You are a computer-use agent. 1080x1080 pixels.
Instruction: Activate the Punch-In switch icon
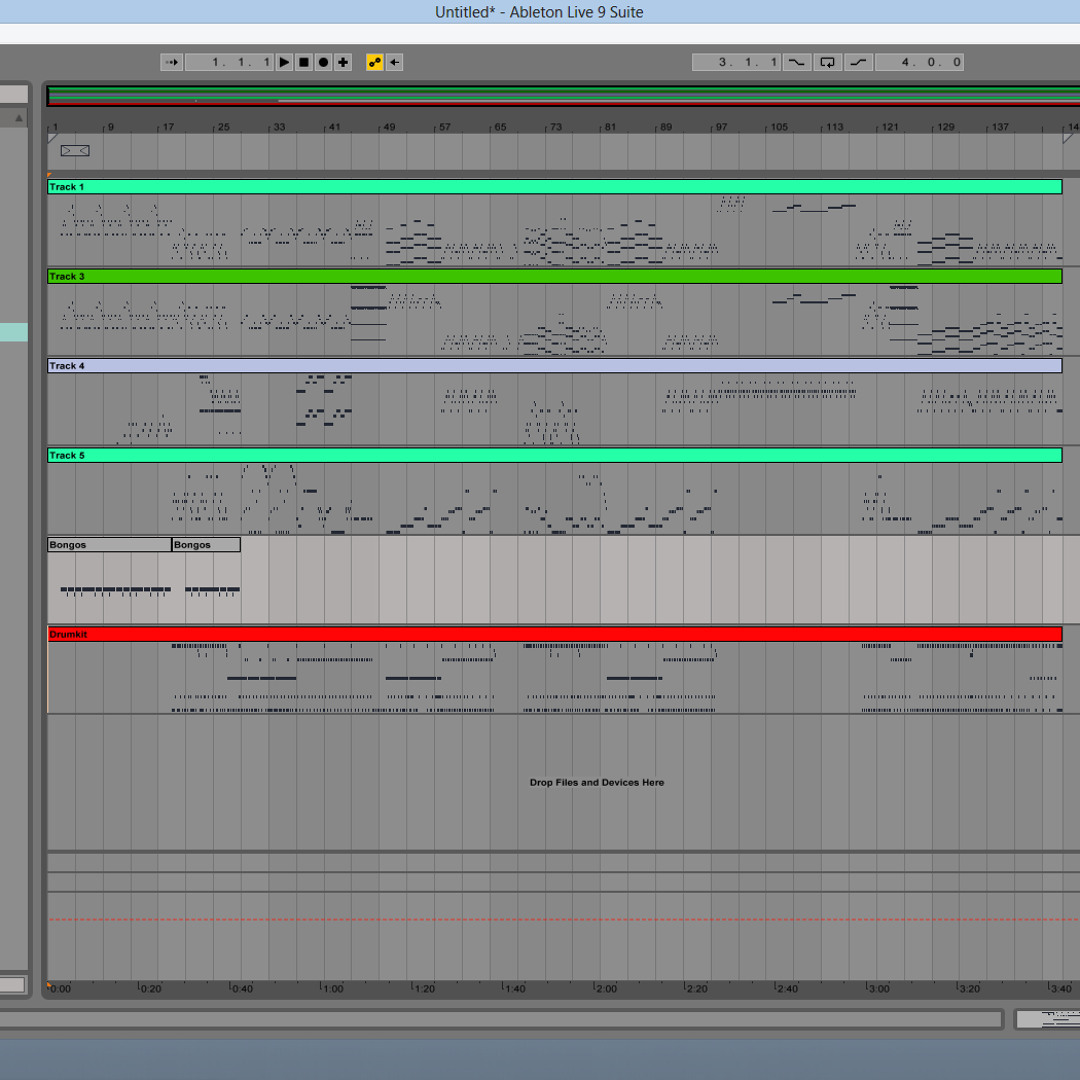point(797,62)
